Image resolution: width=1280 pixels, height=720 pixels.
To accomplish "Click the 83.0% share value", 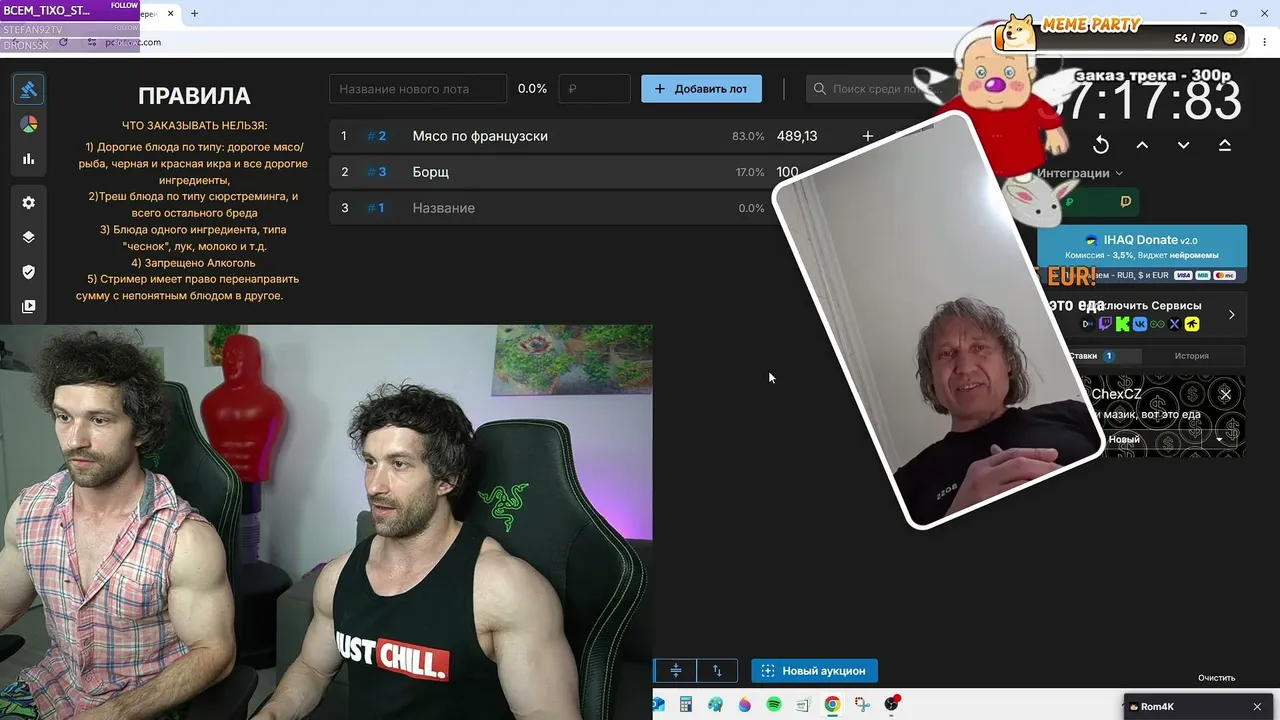I will [748, 136].
